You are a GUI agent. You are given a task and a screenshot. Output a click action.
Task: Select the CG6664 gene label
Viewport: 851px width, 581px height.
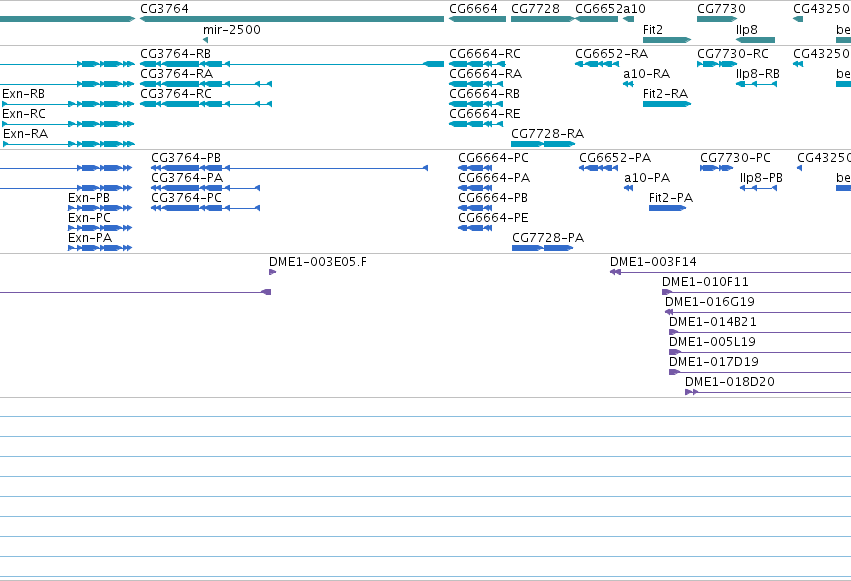coord(473,9)
